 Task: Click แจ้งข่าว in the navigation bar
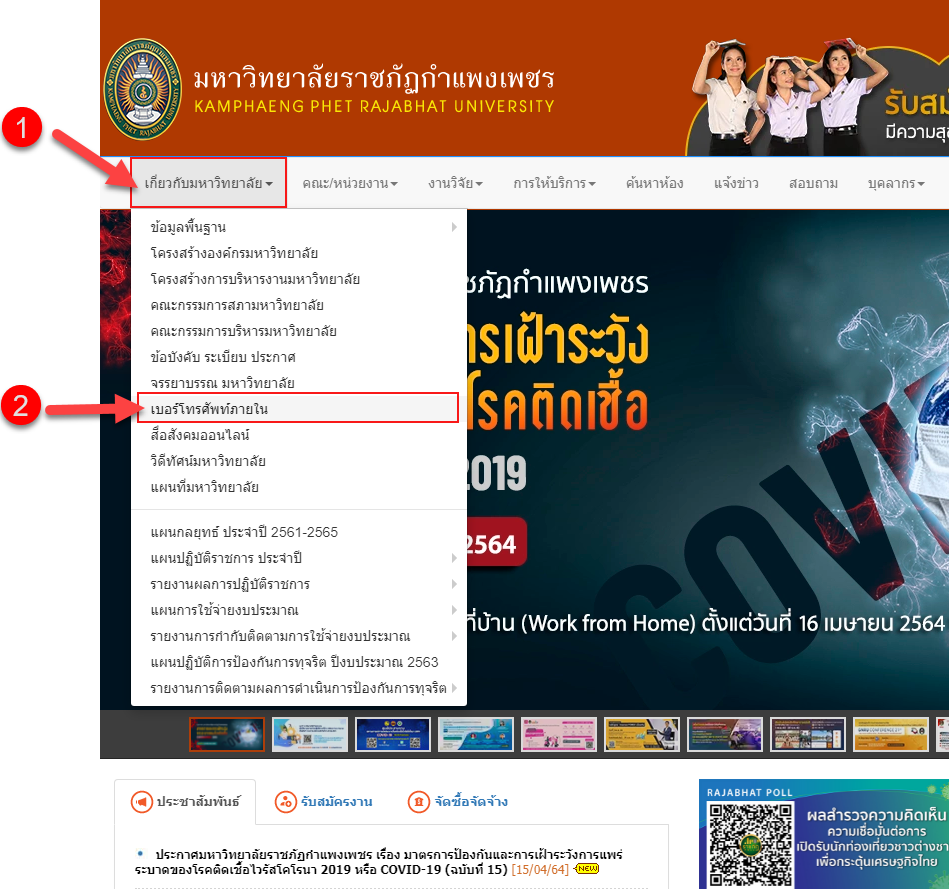(x=735, y=183)
